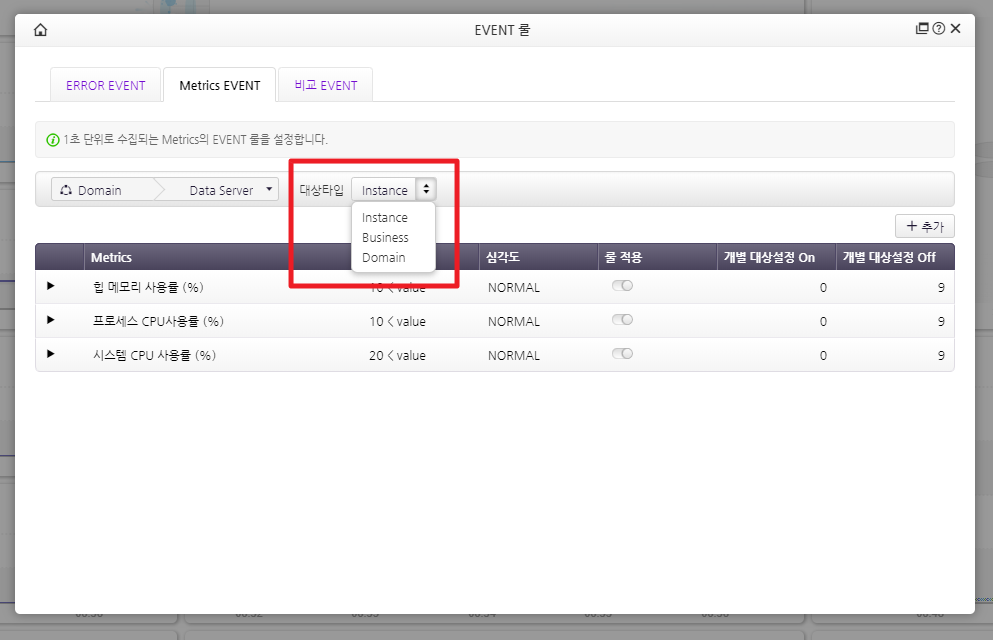Click the 추가 add button
The image size is (993, 640).
925,226
